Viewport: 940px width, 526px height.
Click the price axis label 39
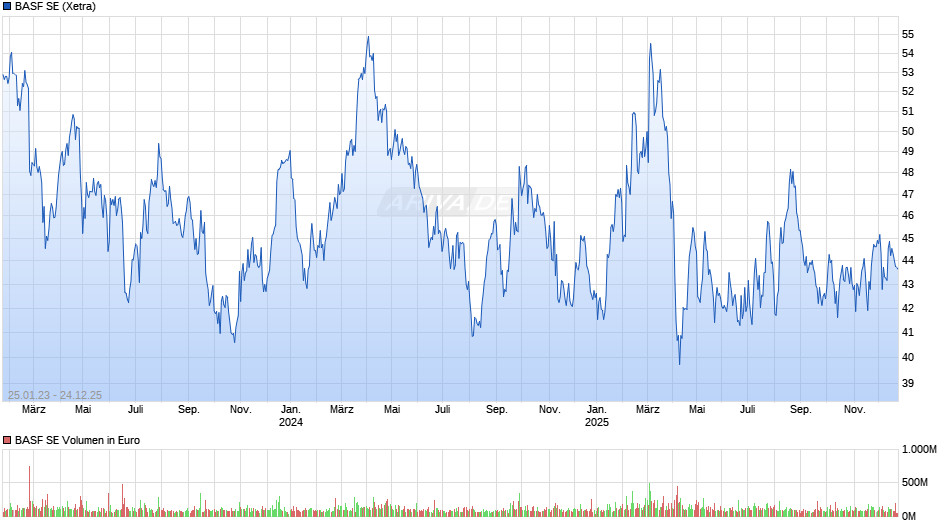908,383
